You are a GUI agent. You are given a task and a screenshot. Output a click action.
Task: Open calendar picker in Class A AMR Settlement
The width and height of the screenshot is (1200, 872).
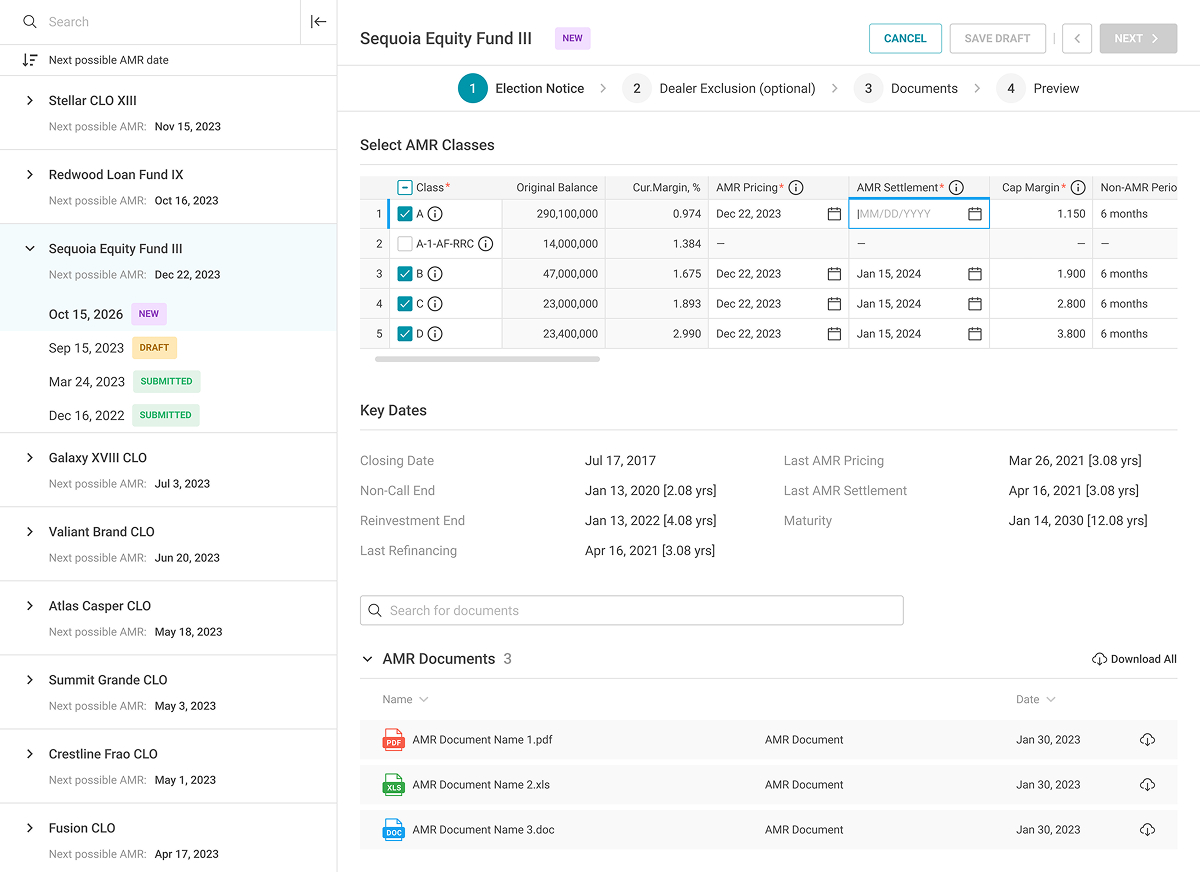[975, 214]
